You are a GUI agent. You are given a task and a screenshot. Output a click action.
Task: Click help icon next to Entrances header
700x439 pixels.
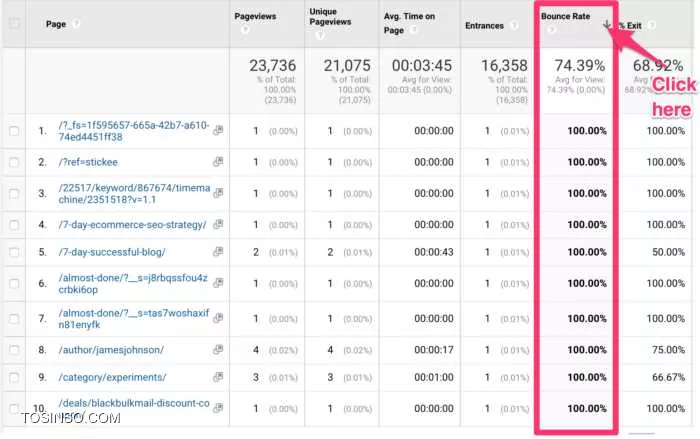point(514,25)
